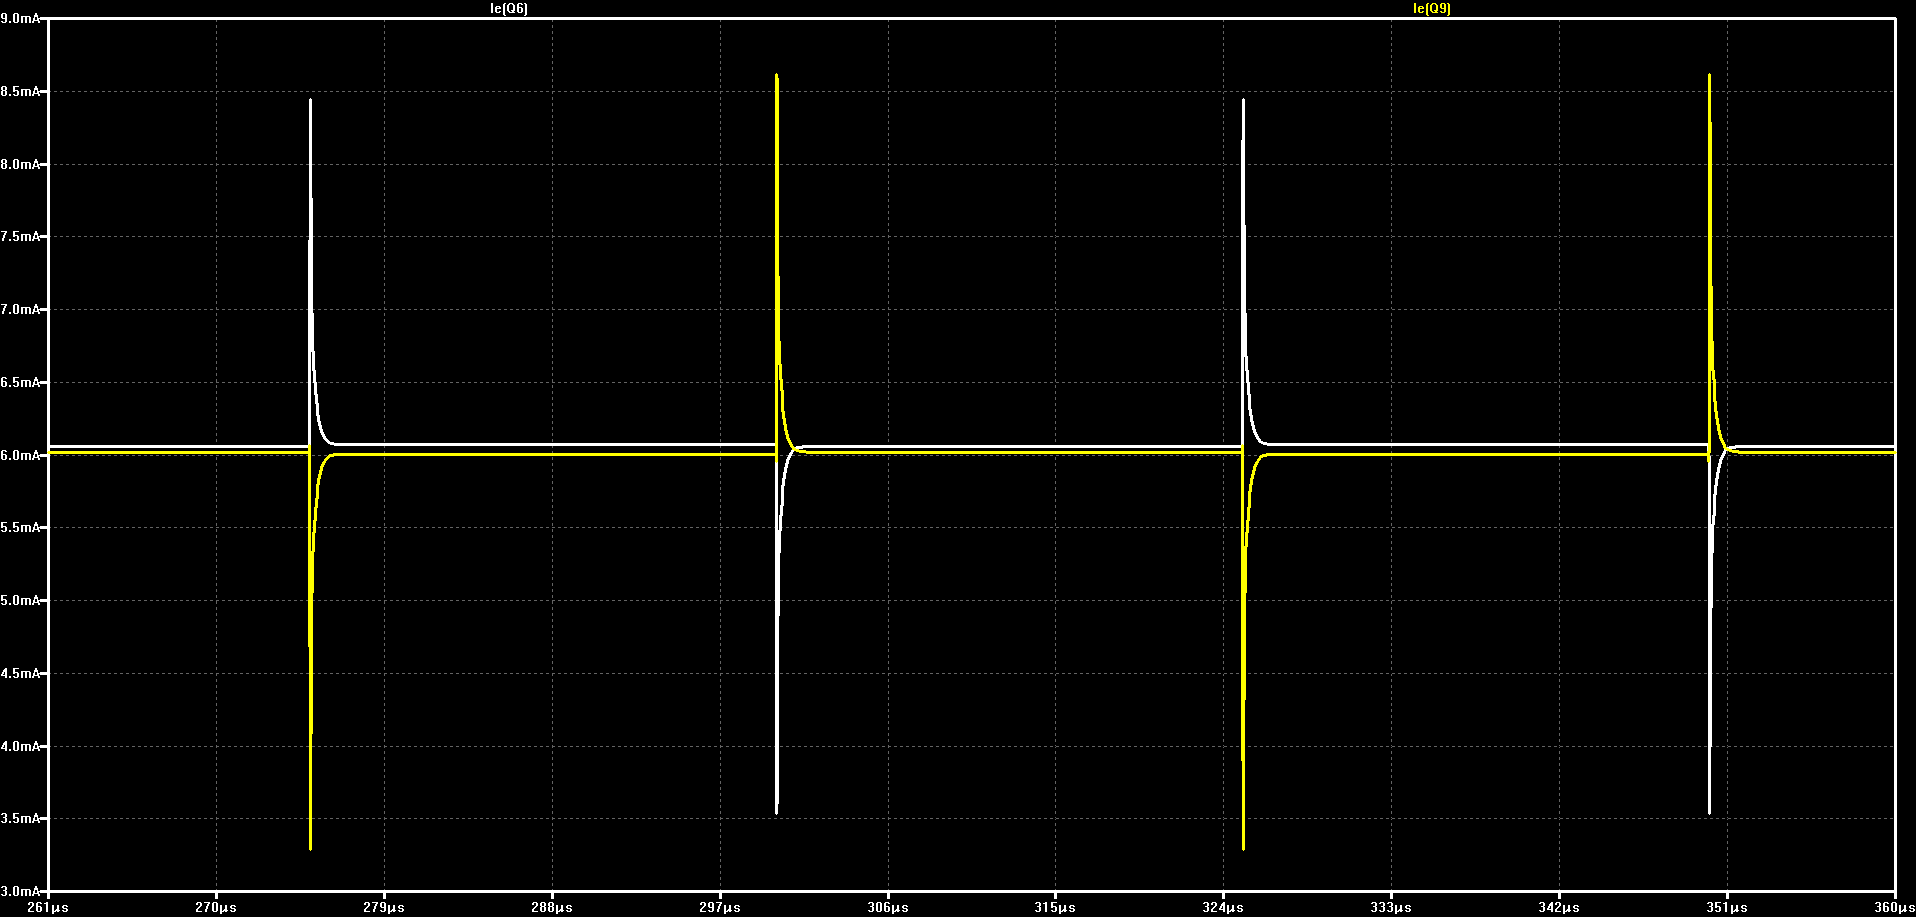This screenshot has height=917, width=1916.
Task: Click the 333µs time axis label
Action: [x=1391, y=907]
